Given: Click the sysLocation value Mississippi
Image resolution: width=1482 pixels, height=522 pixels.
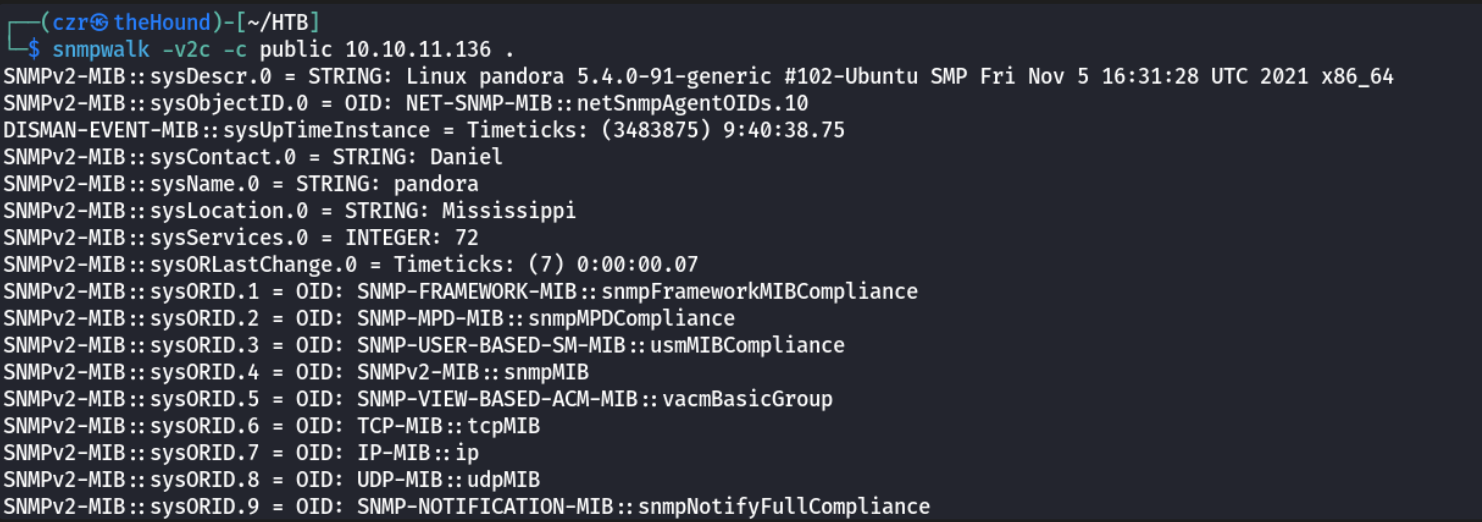Looking at the screenshot, I should coord(509,211).
